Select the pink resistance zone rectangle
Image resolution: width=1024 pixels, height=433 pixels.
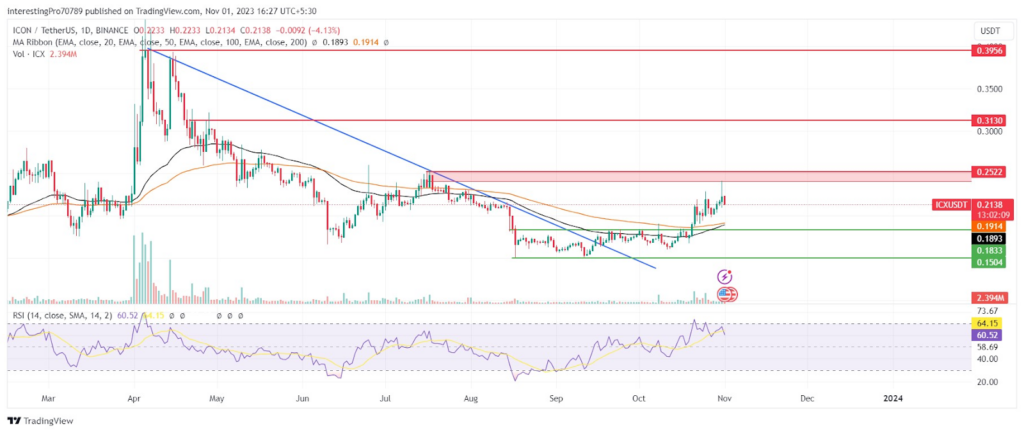pyautogui.click(x=699, y=176)
